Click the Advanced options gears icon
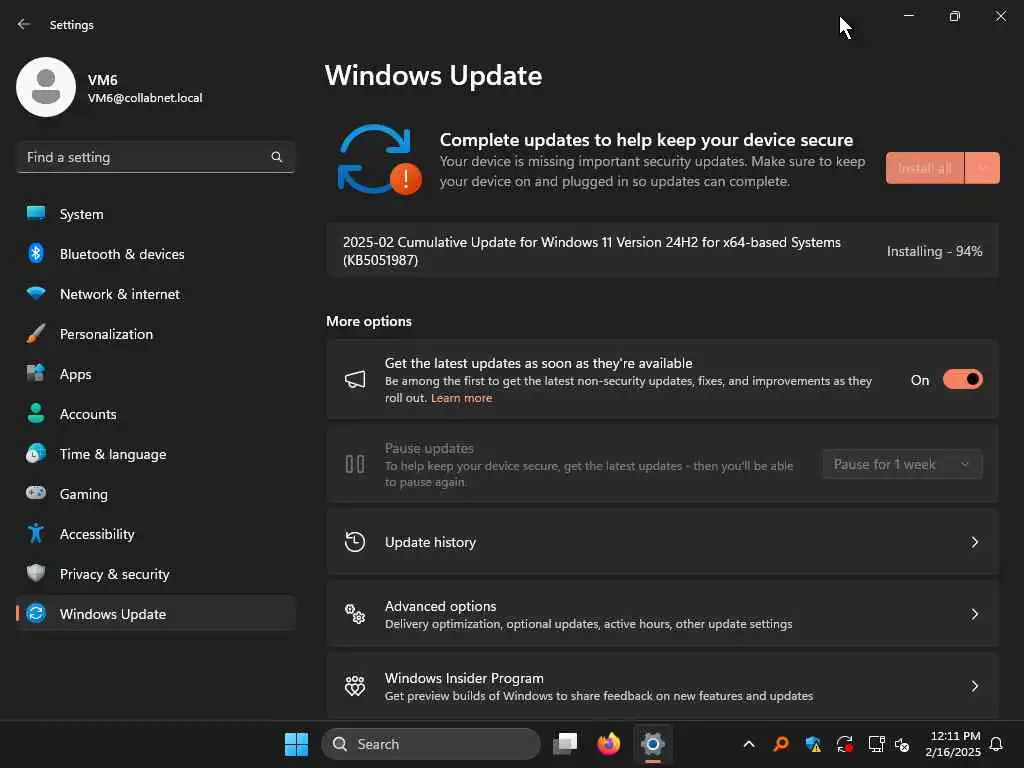The height and width of the screenshot is (768, 1024). coord(355,614)
